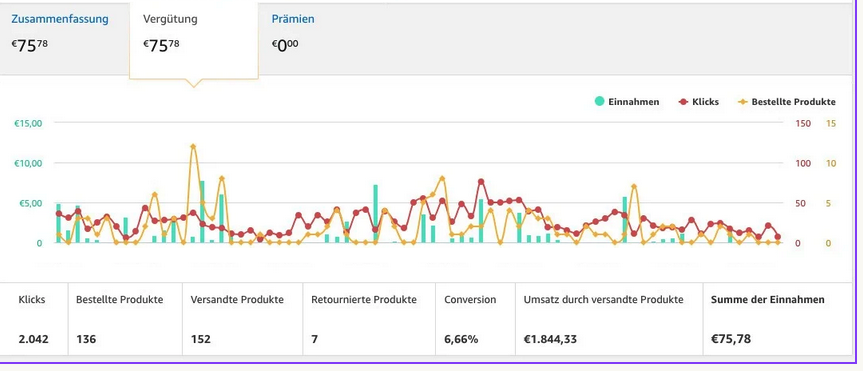Click the Einnahmen legend label
Screen dimensions: 863x371
633,102
